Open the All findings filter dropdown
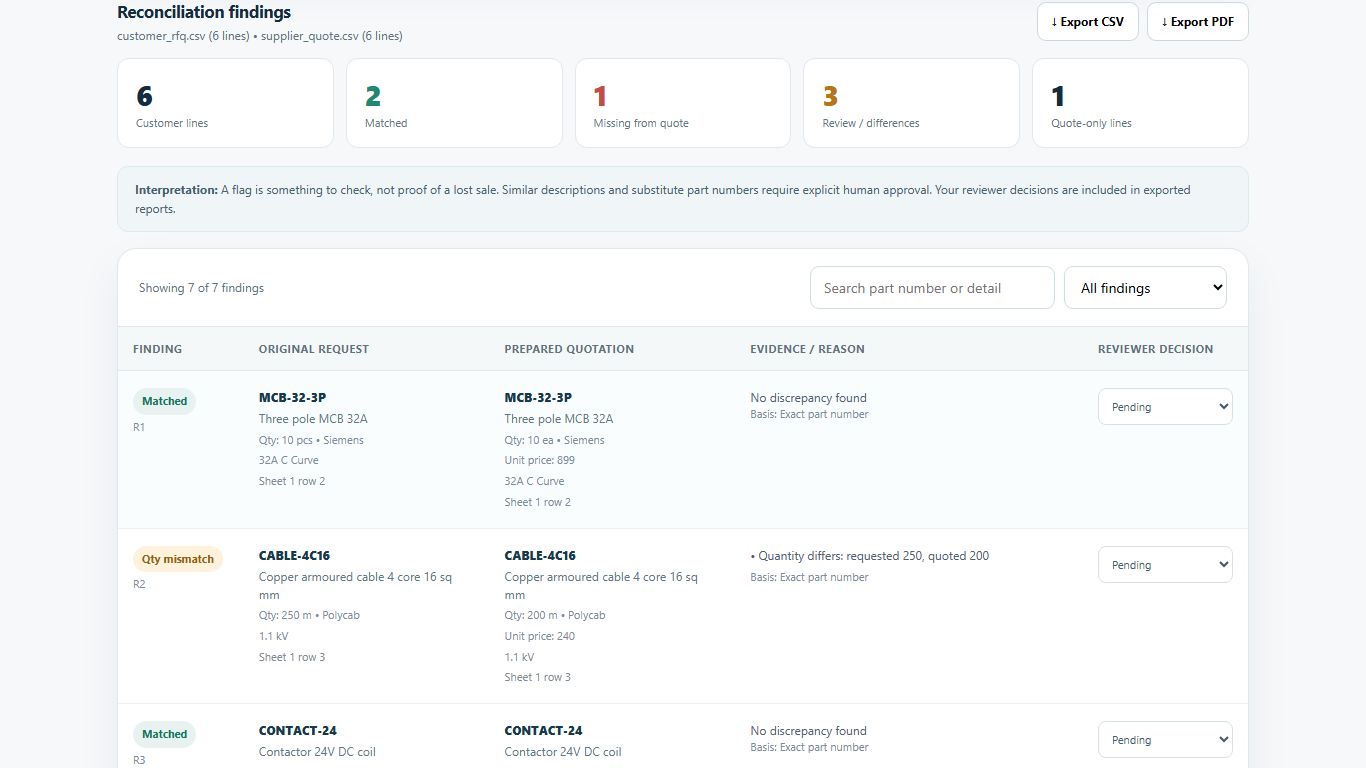Image resolution: width=1366 pixels, height=768 pixels. tap(1145, 288)
